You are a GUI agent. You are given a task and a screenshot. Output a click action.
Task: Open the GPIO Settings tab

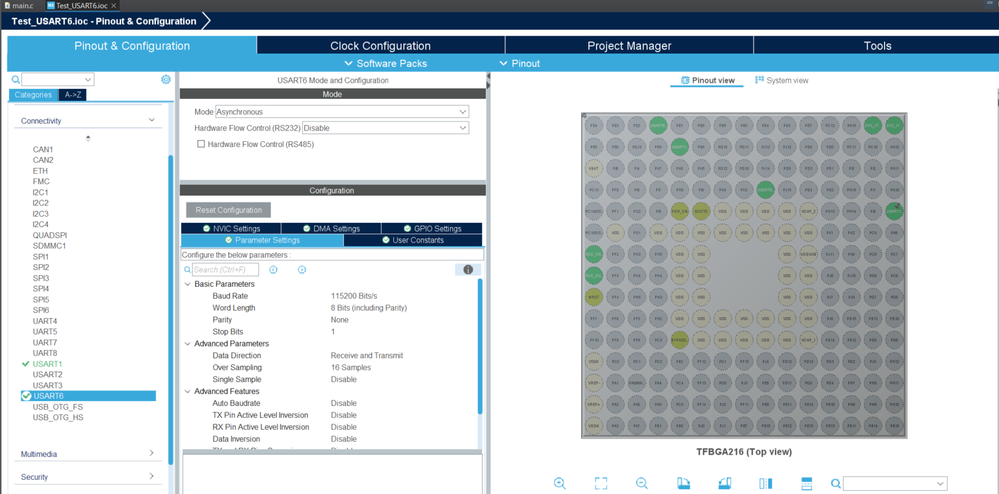point(432,228)
